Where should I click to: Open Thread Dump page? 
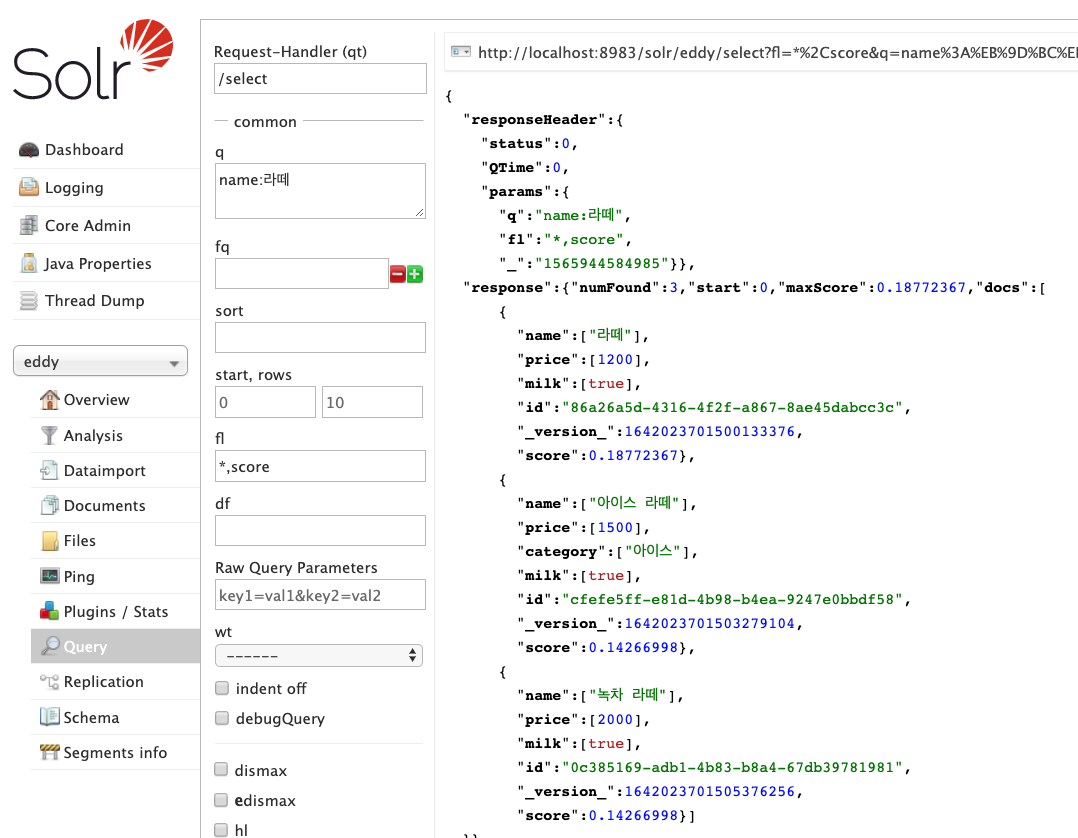coord(95,300)
